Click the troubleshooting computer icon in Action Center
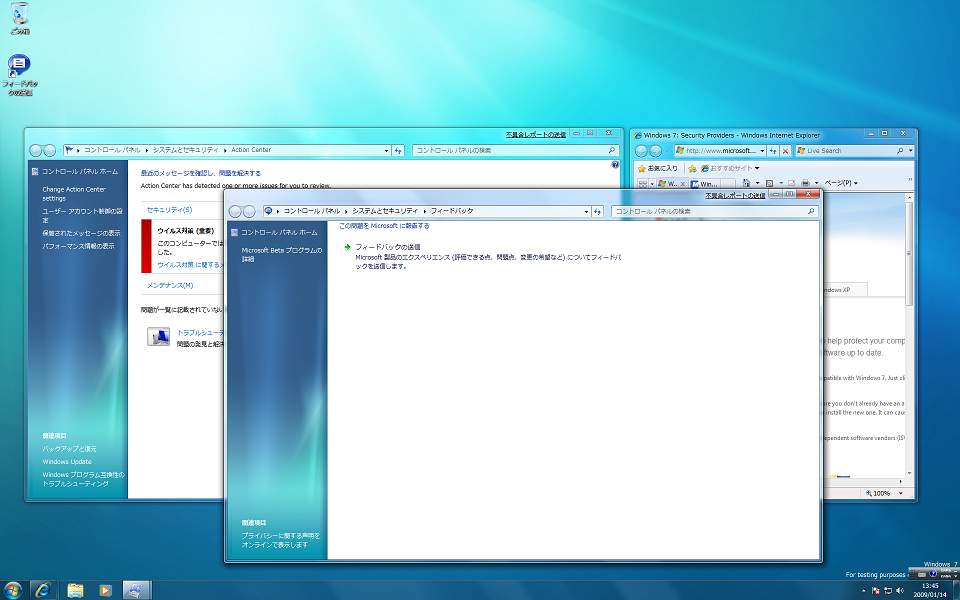The image size is (960, 600). pyautogui.click(x=159, y=337)
